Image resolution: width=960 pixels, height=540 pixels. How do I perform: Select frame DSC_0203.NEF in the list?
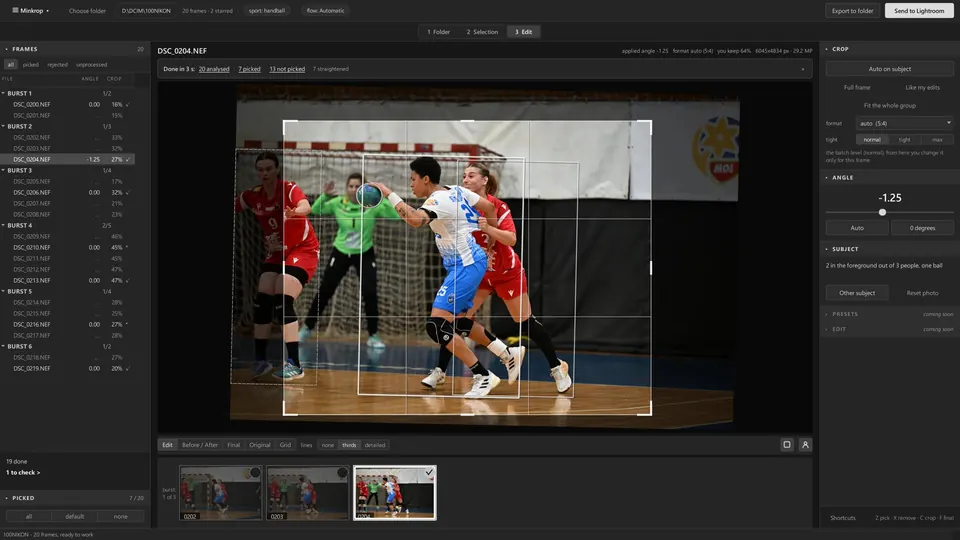click(67, 149)
